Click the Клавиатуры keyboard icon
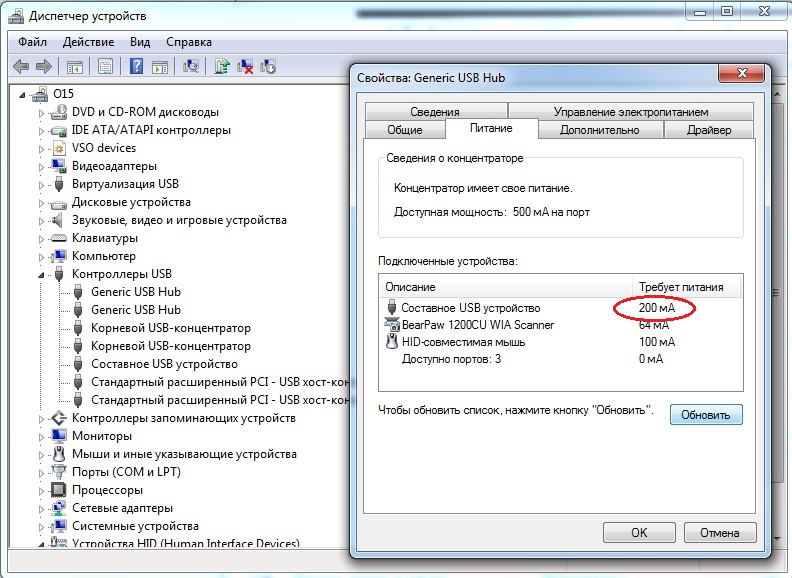Screen dimensions: 792x578 [x=59, y=238]
